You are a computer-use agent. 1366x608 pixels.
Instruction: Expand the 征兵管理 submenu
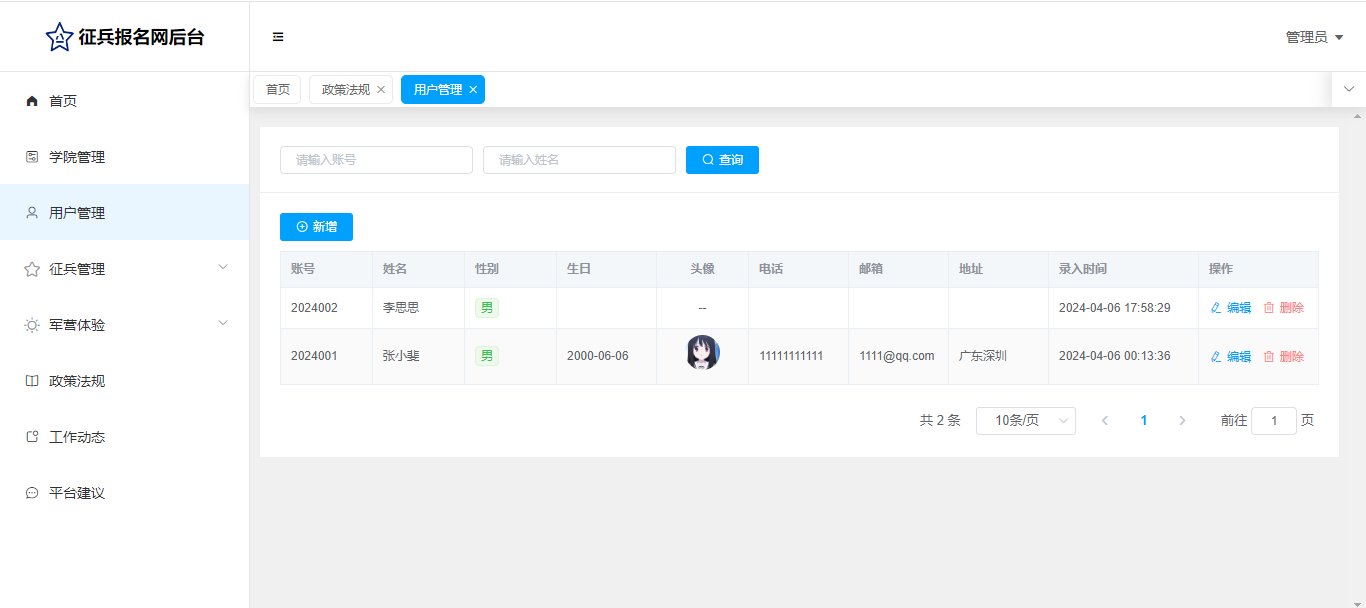pos(223,267)
